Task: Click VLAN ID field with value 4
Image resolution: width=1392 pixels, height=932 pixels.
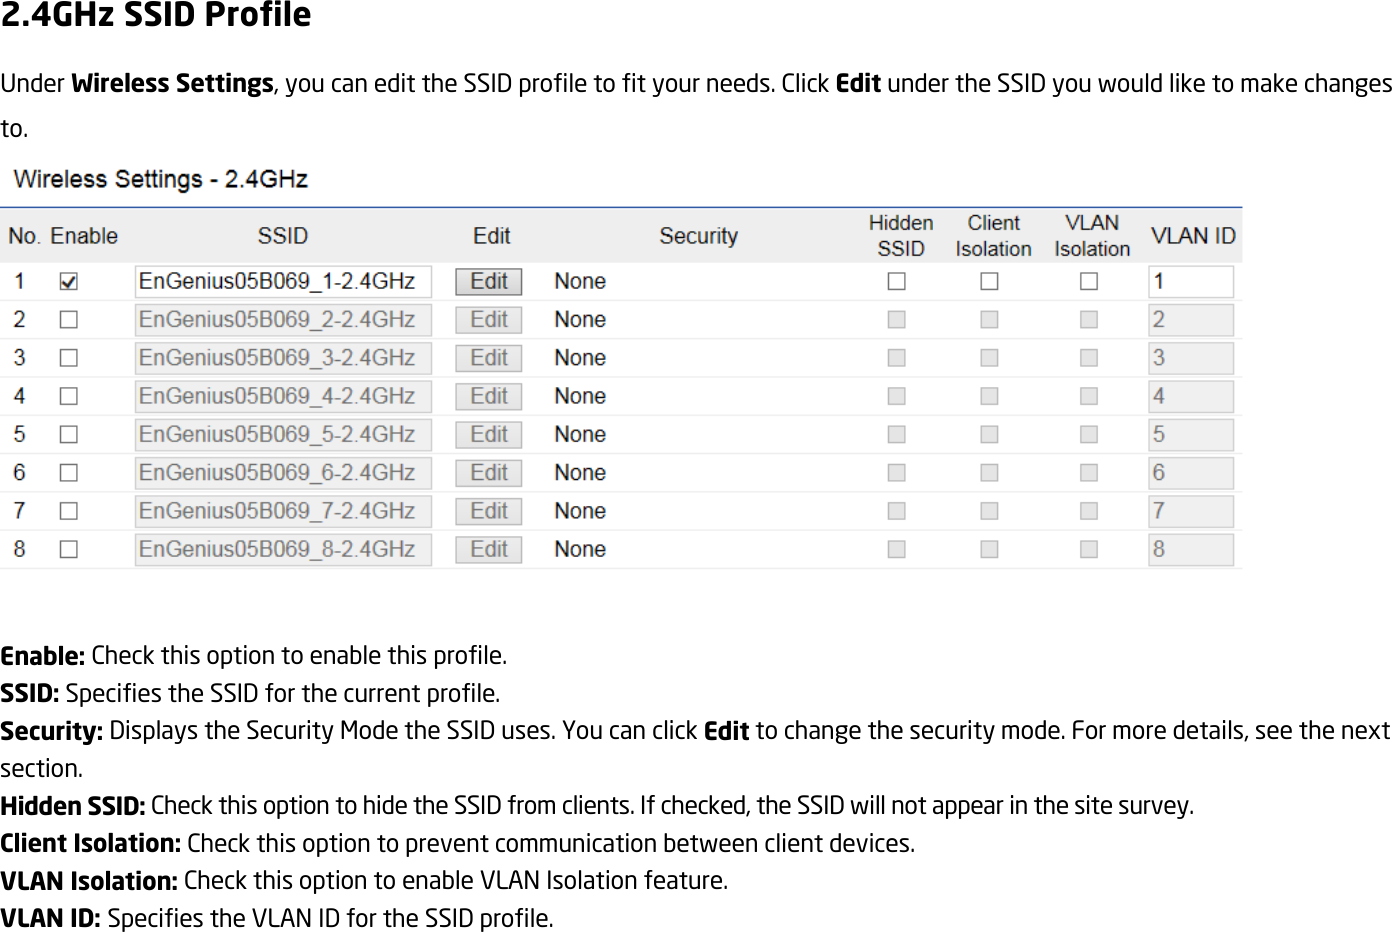Action: click(1191, 397)
